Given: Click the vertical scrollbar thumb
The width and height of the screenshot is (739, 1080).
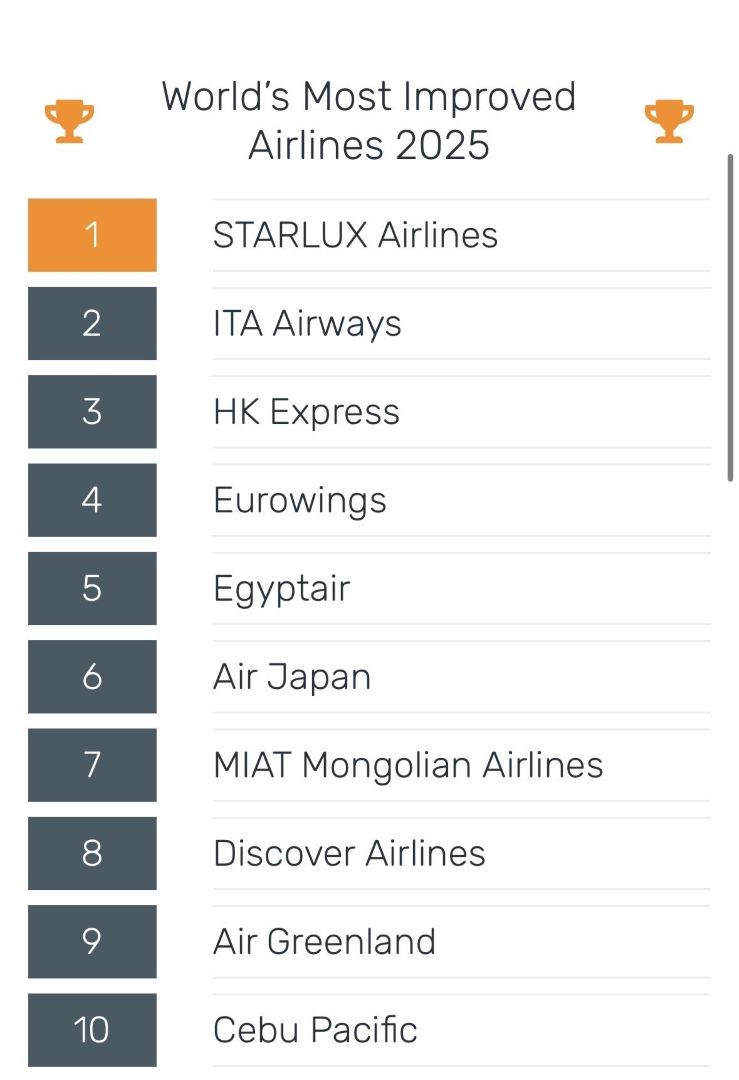Looking at the screenshot, I should click(731, 318).
